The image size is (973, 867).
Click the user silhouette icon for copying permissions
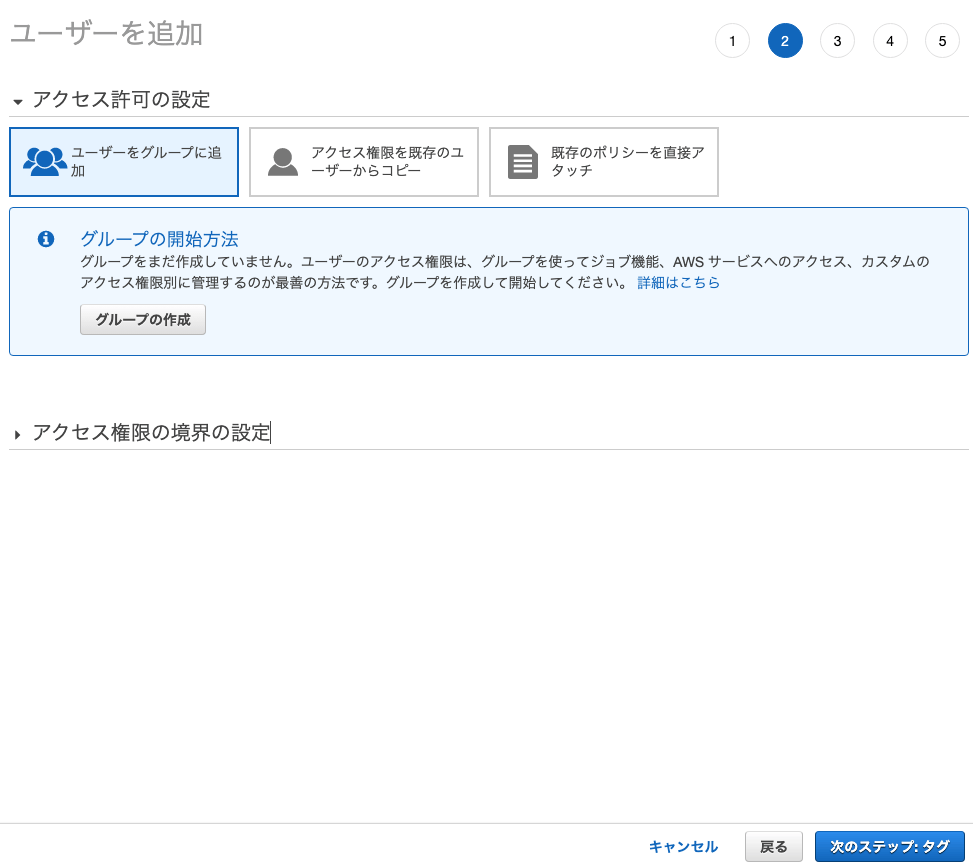tap(283, 161)
